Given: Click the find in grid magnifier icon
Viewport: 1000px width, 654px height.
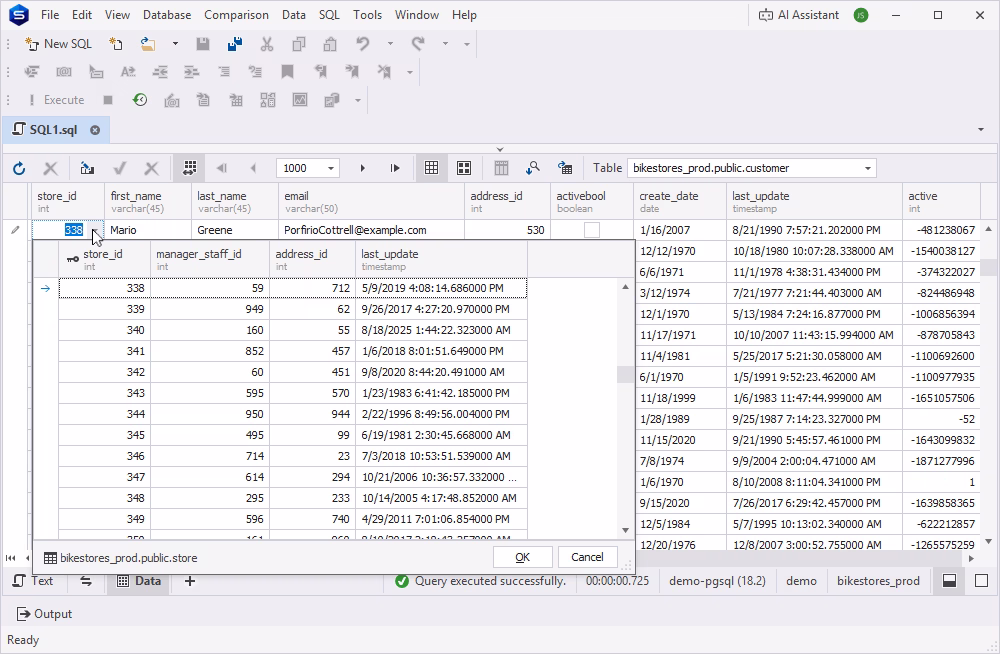Looking at the screenshot, I should point(533,168).
